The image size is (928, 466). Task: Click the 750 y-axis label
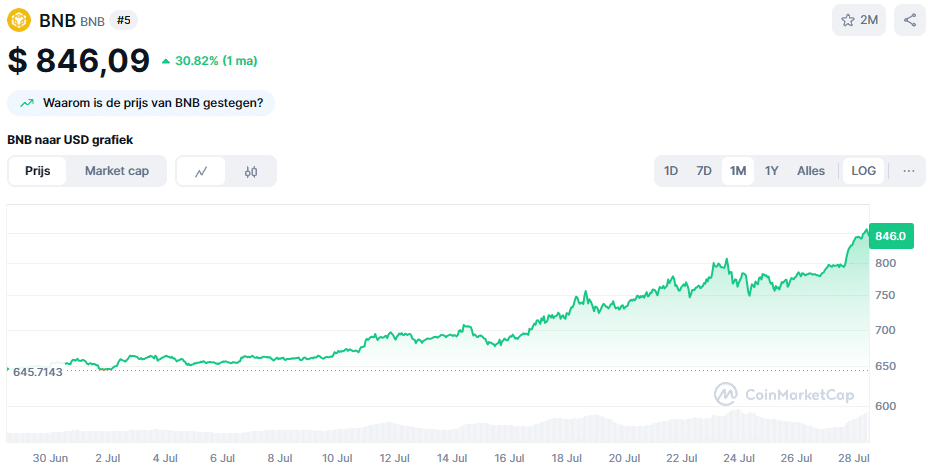tap(885, 295)
